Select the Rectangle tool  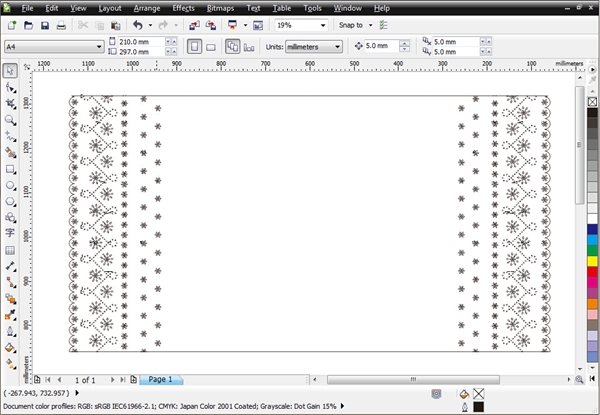tap(10, 169)
